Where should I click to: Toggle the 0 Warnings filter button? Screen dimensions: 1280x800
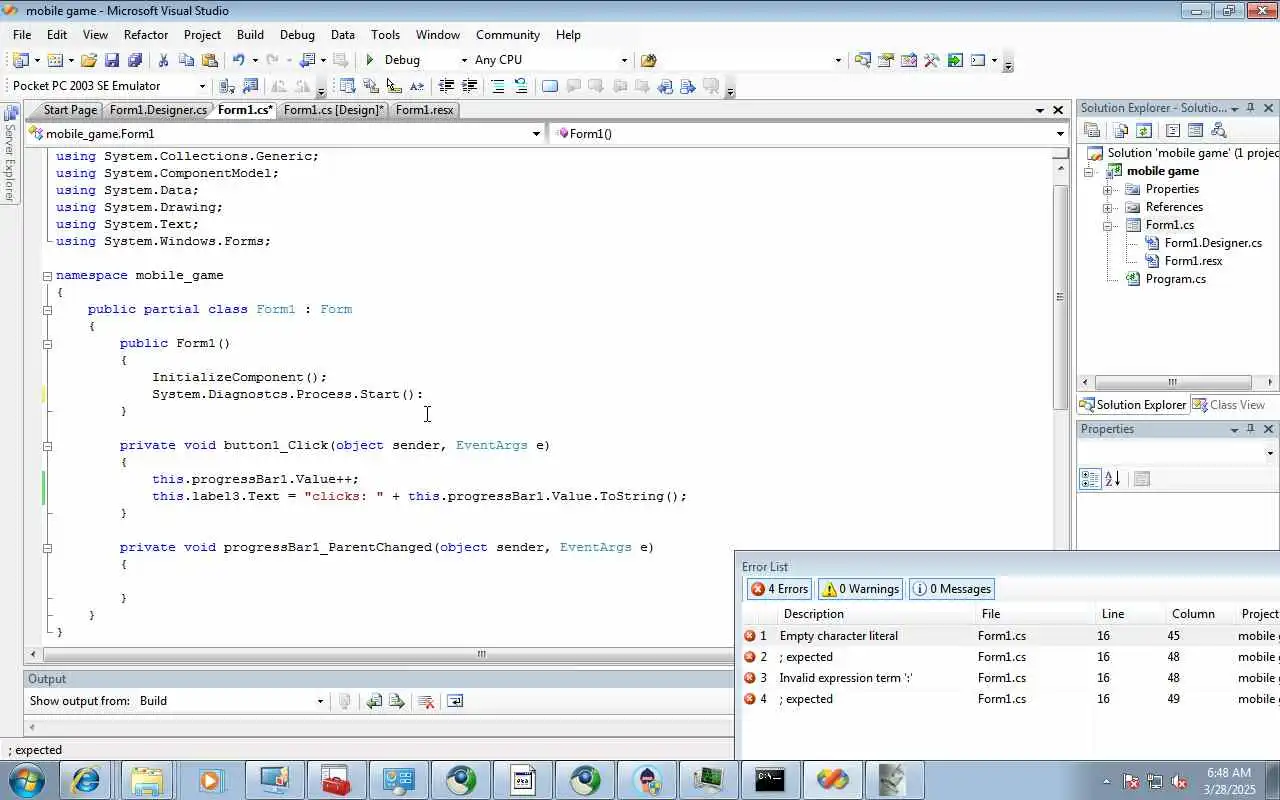[860, 589]
